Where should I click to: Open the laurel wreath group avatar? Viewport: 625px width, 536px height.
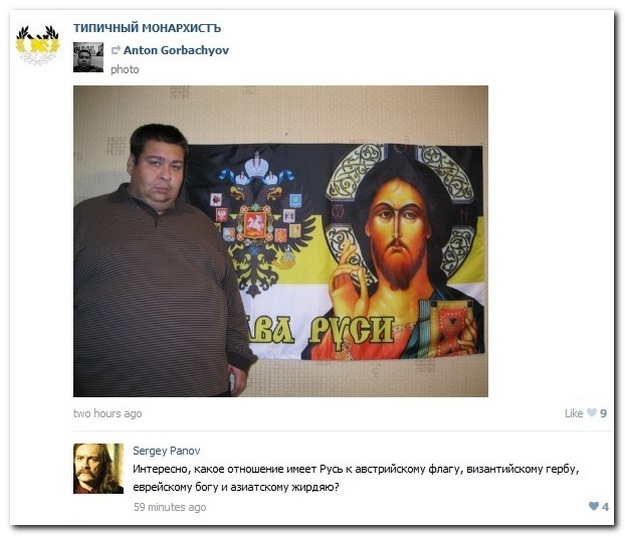(37, 45)
